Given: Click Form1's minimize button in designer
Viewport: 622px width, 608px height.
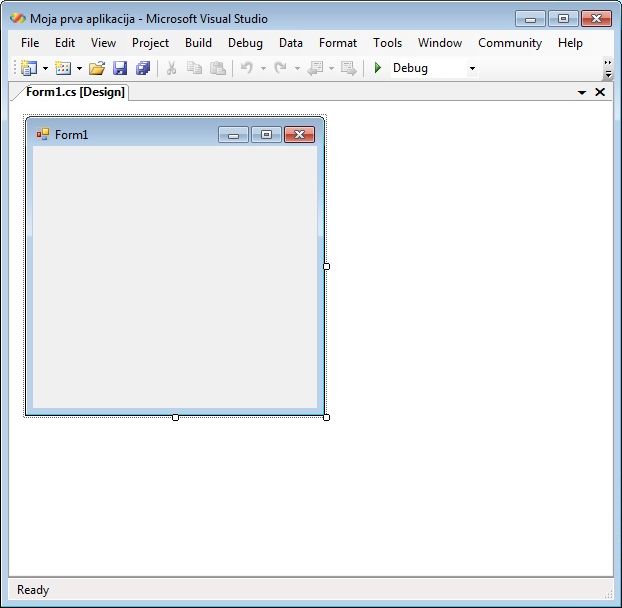Looking at the screenshot, I should 233,135.
